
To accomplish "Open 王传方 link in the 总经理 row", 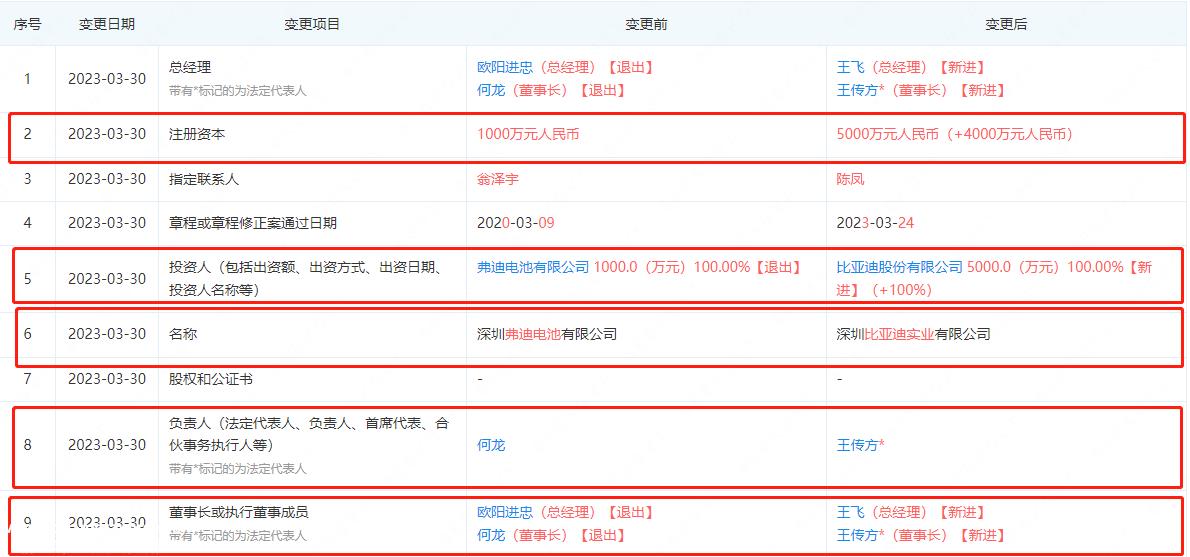I will (858, 90).
